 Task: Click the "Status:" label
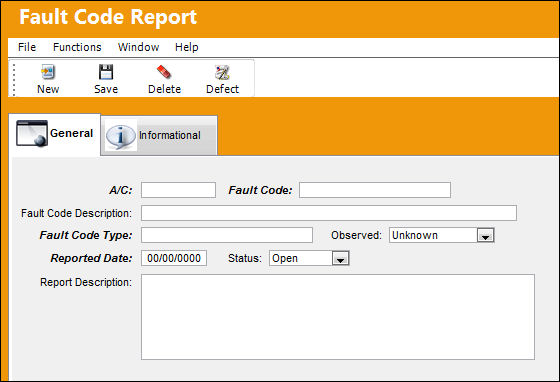click(x=245, y=258)
